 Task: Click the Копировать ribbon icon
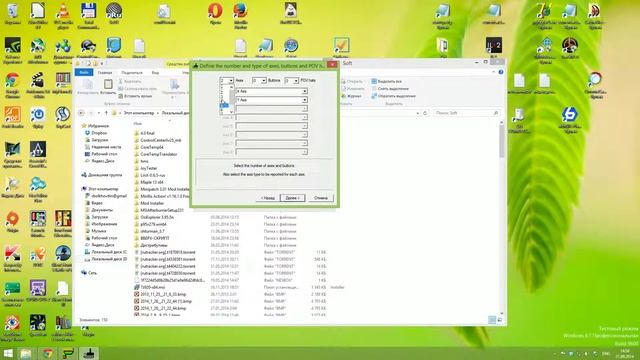point(88,87)
